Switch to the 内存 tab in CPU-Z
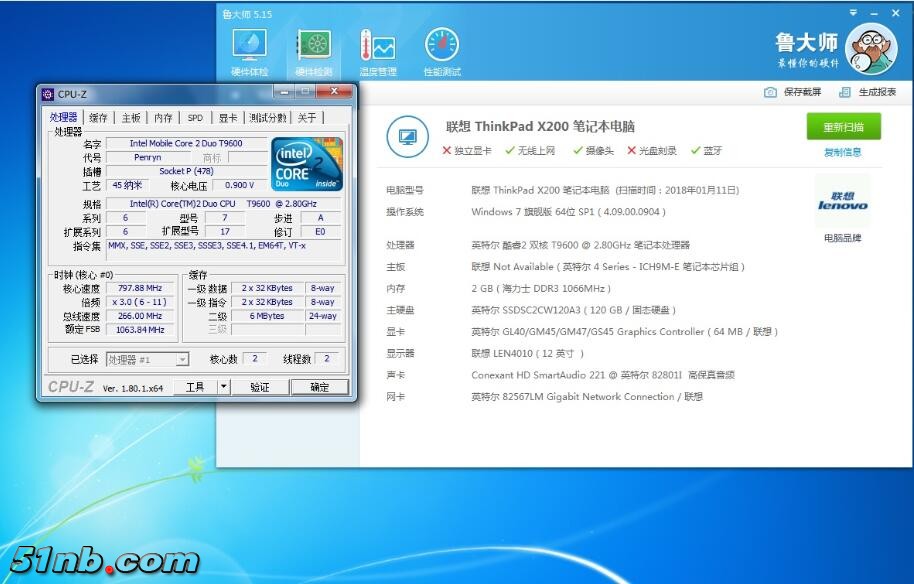Viewport: 914px width, 584px height. coord(164,118)
